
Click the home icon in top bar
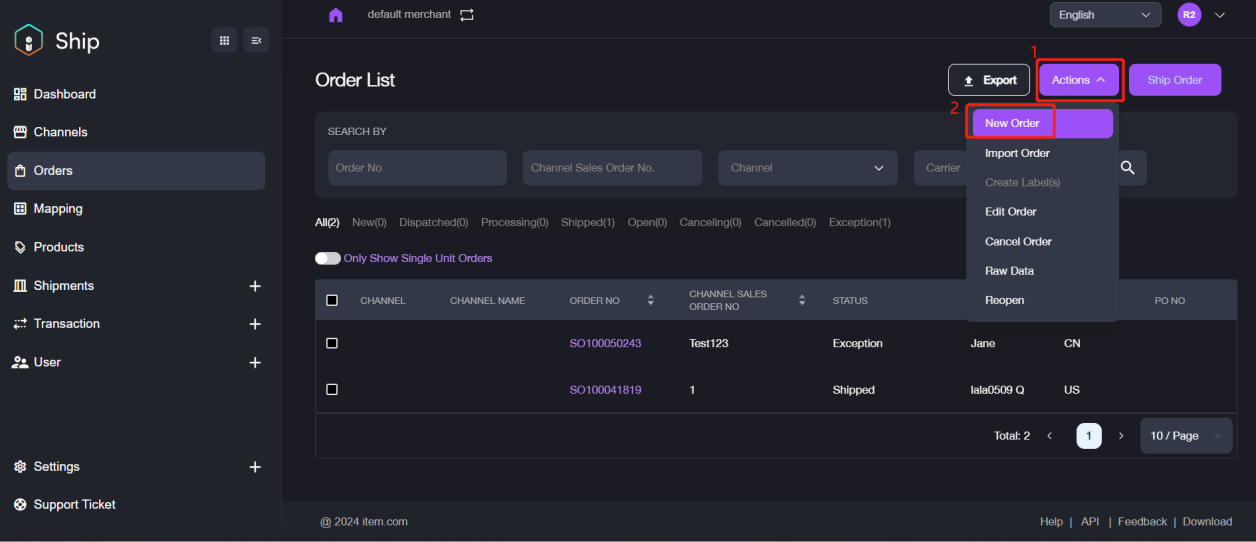[x=336, y=15]
